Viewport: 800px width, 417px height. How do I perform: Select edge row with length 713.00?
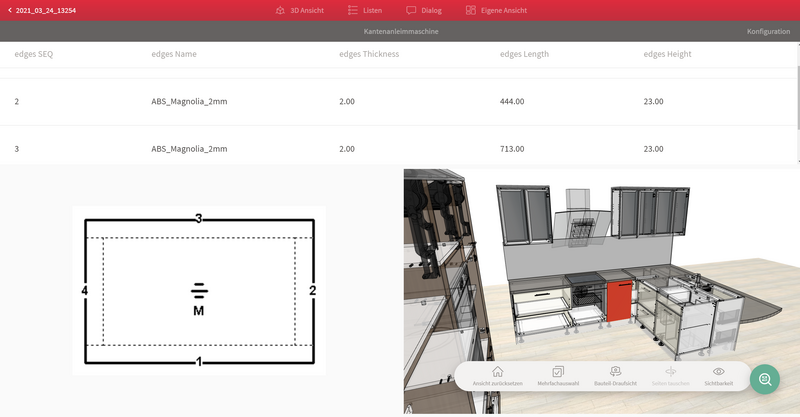(400, 148)
